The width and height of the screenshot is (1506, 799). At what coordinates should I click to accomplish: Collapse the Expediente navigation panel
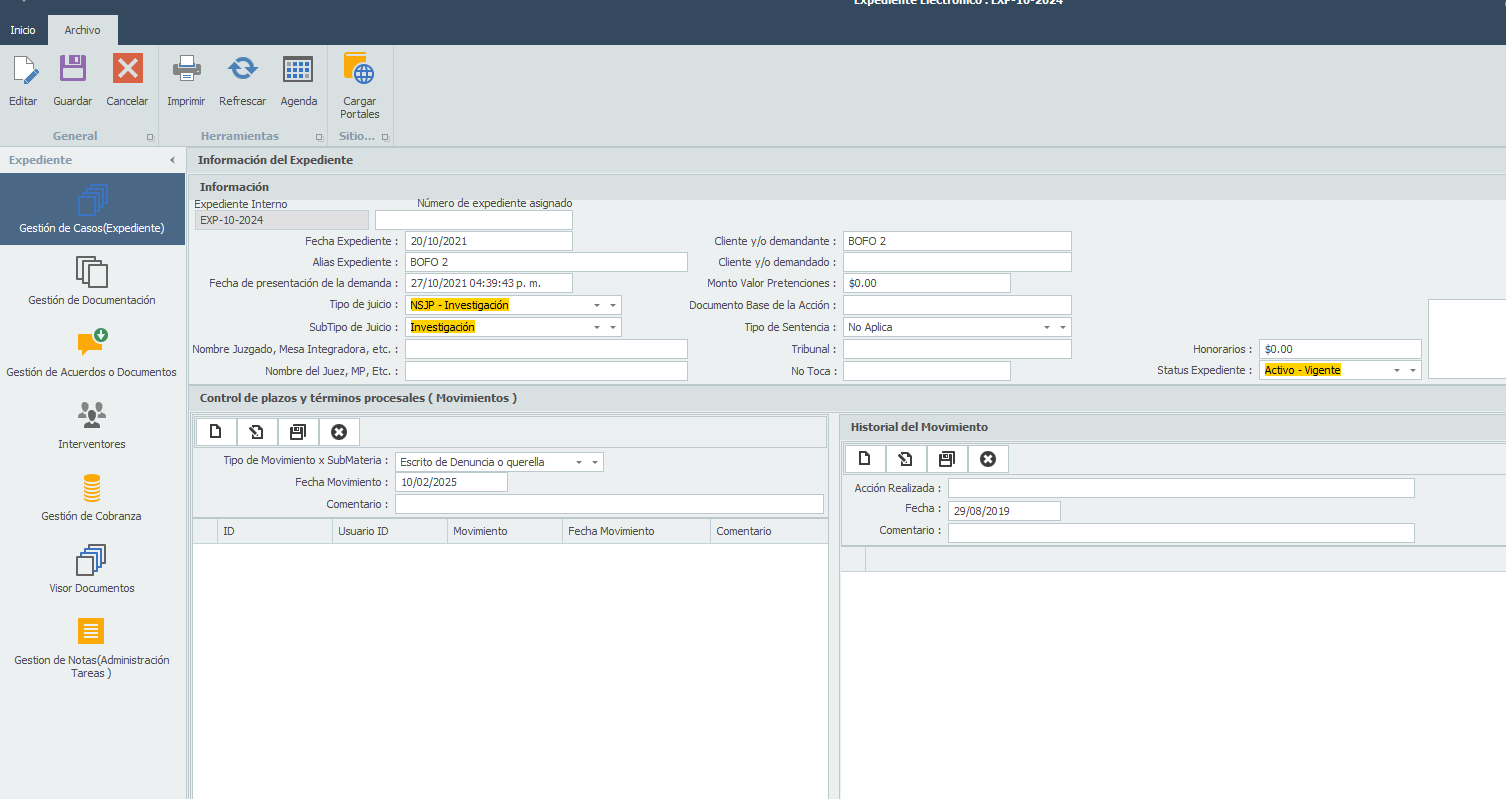point(172,160)
